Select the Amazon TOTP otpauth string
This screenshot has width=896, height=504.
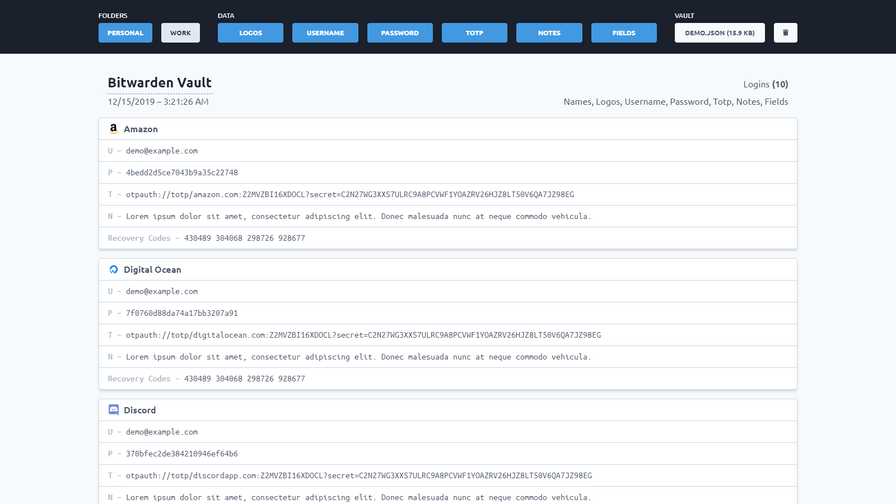(x=350, y=195)
